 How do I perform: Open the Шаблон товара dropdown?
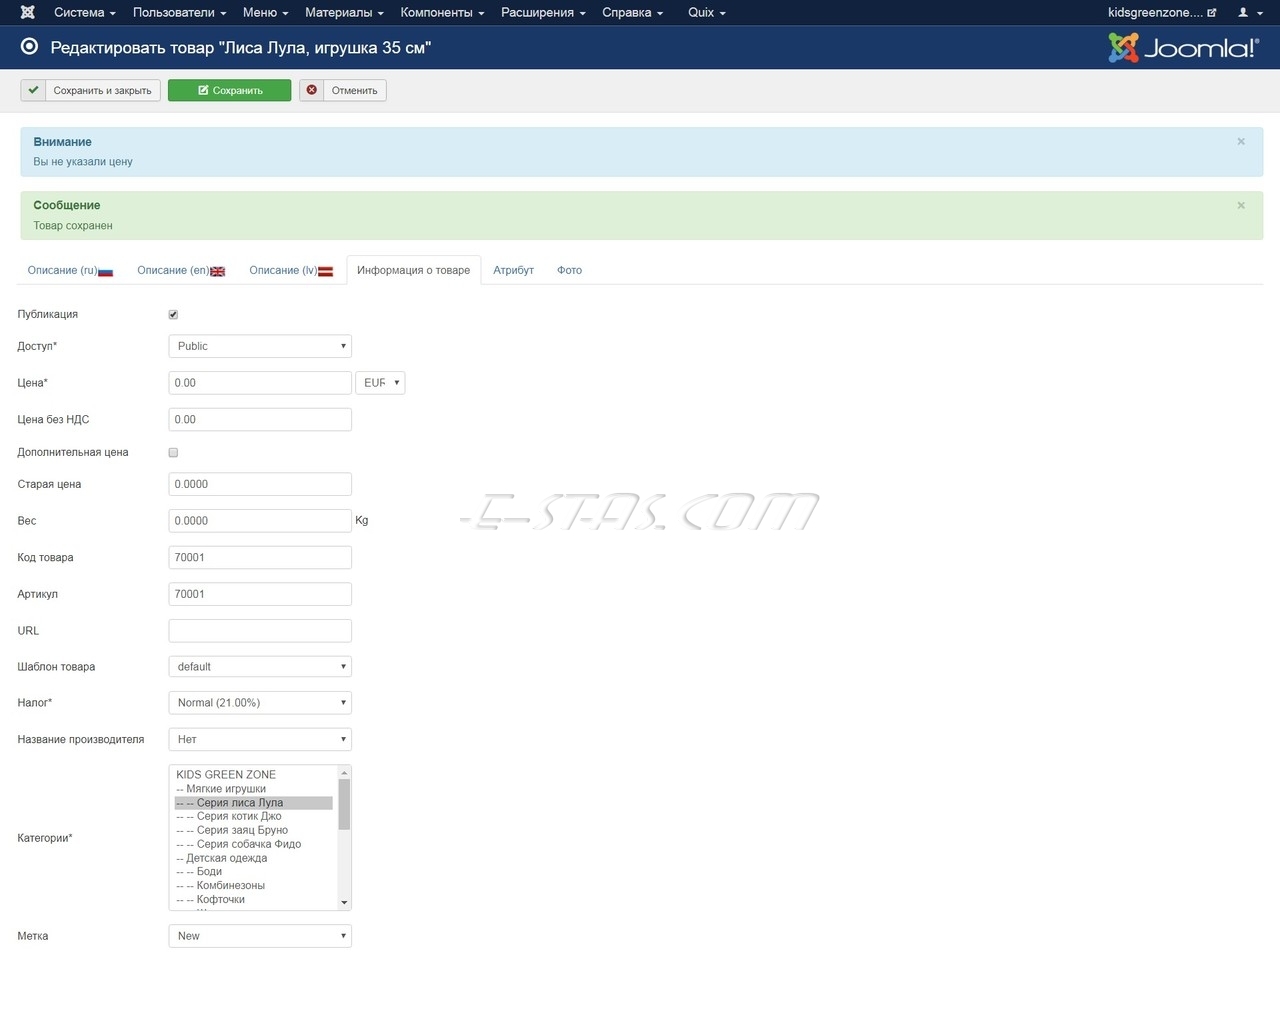click(x=260, y=666)
